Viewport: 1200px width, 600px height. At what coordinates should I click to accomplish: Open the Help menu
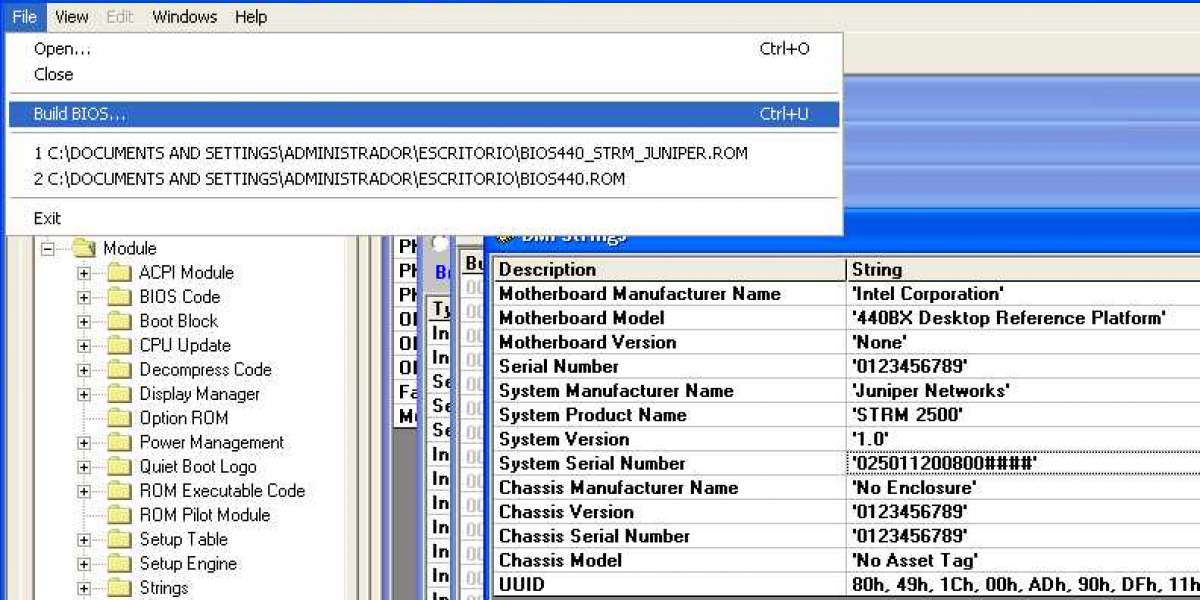click(x=251, y=16)
